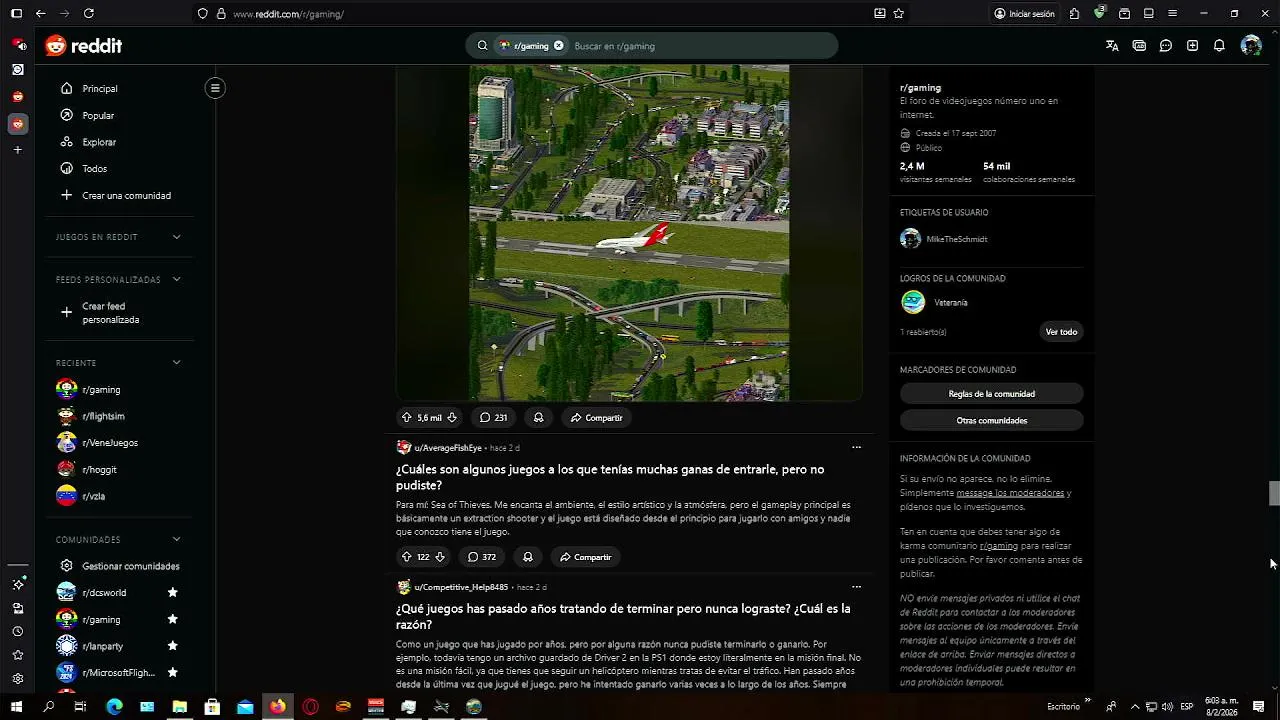Screen dimensions: 1280x720
Task: Open the translation icon in Reddit header
Action: 1112,45
